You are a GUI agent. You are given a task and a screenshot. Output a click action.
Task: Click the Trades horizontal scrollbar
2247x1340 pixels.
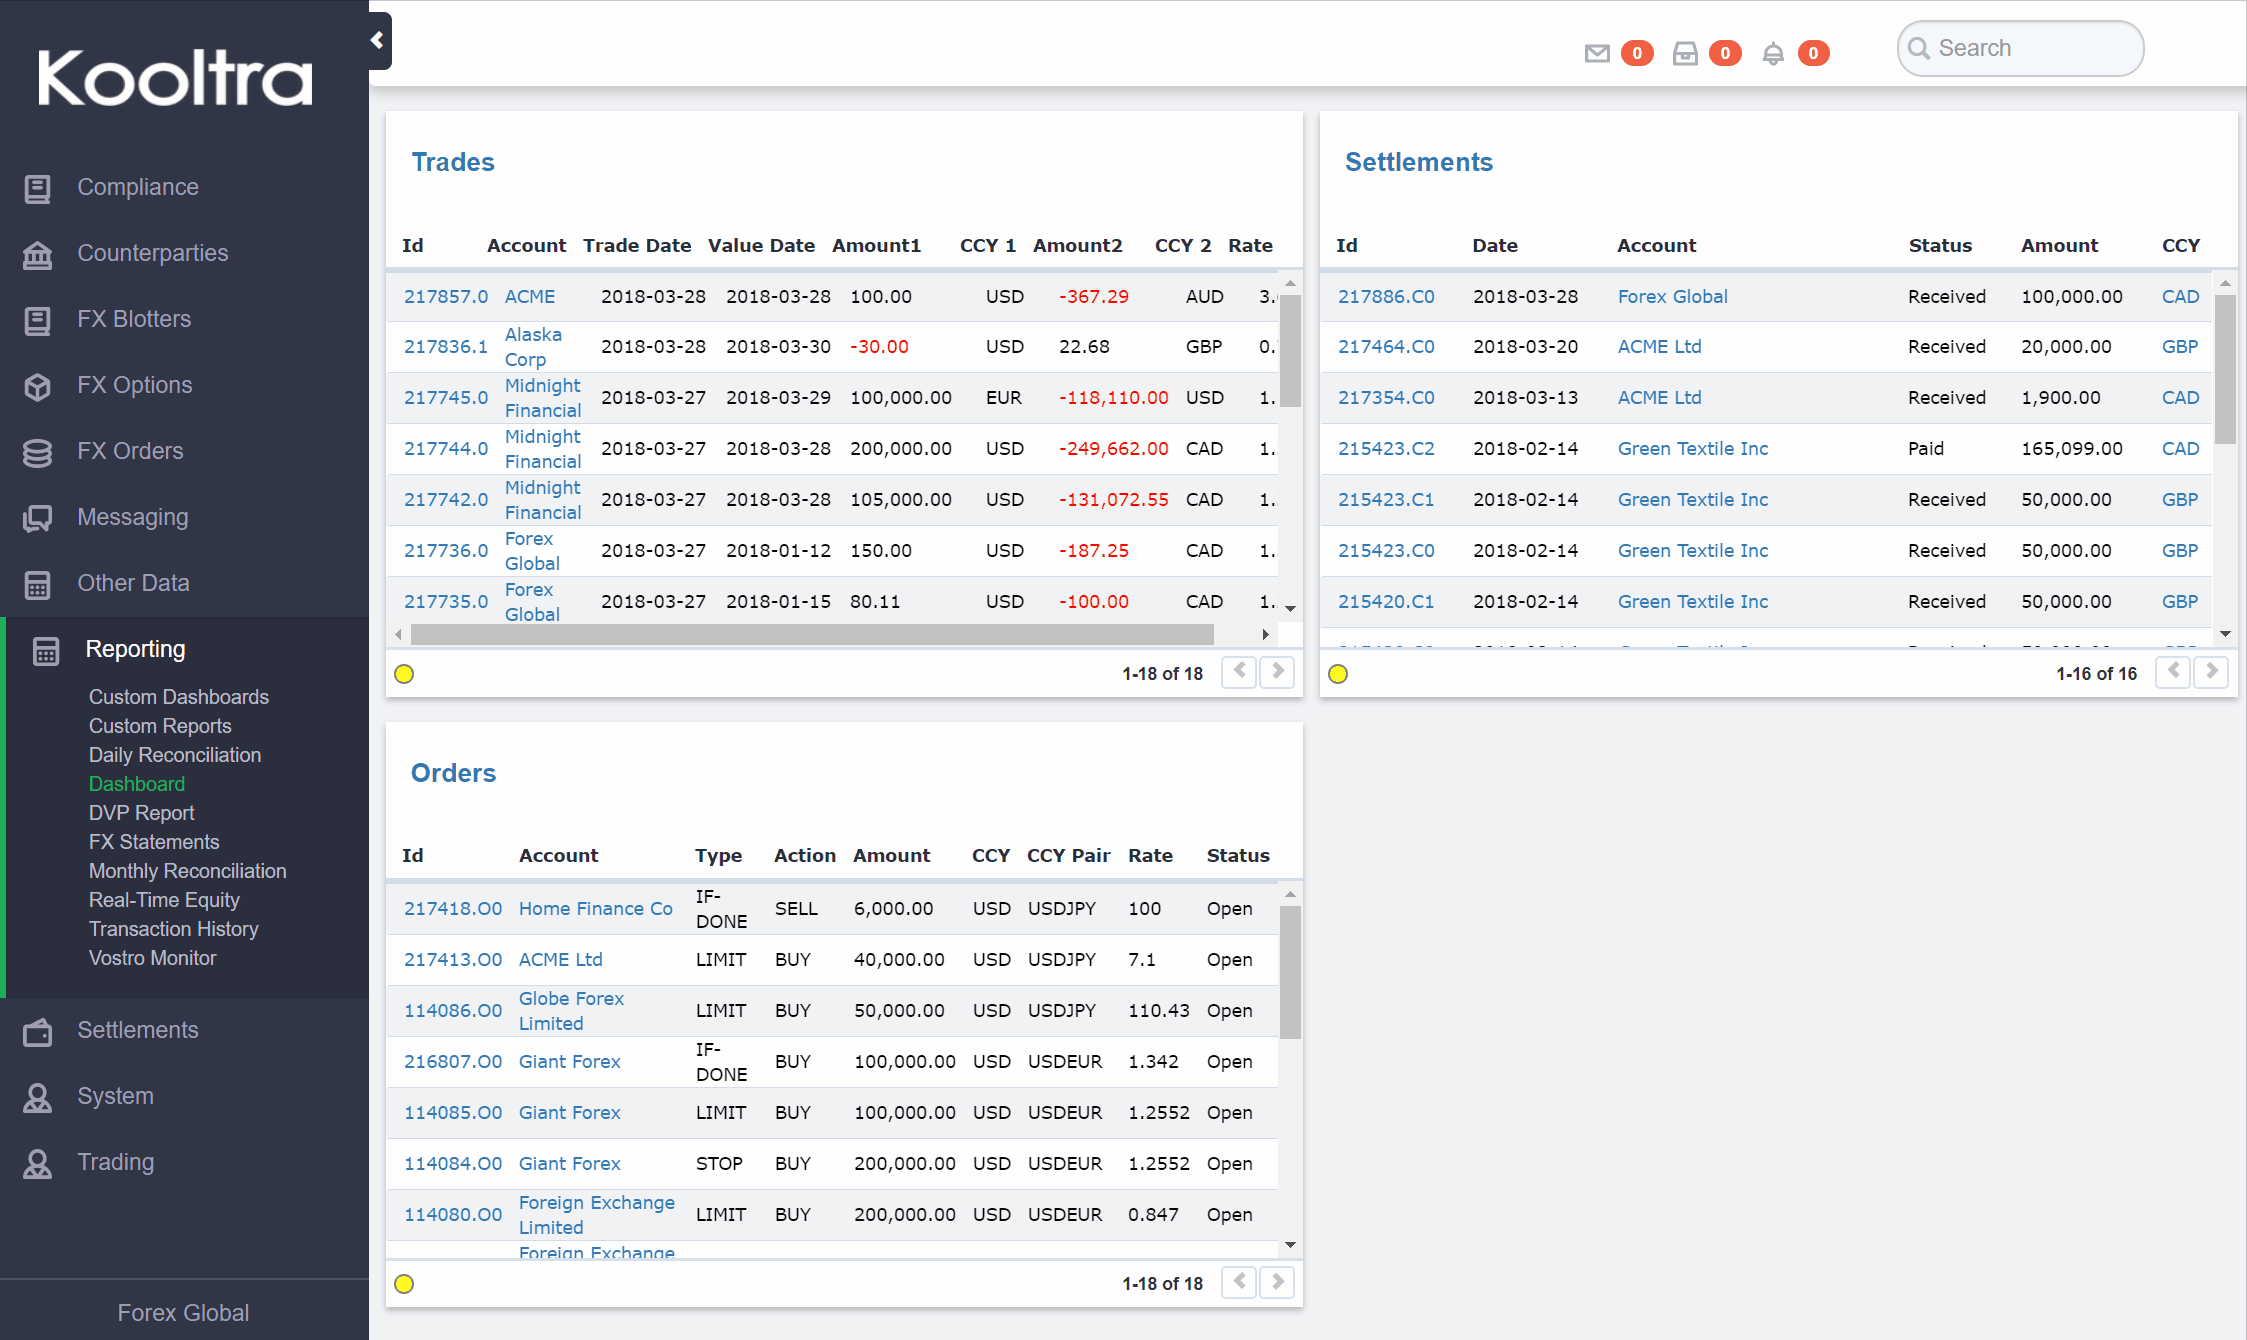pyautogui.click(x=812, y=634)
